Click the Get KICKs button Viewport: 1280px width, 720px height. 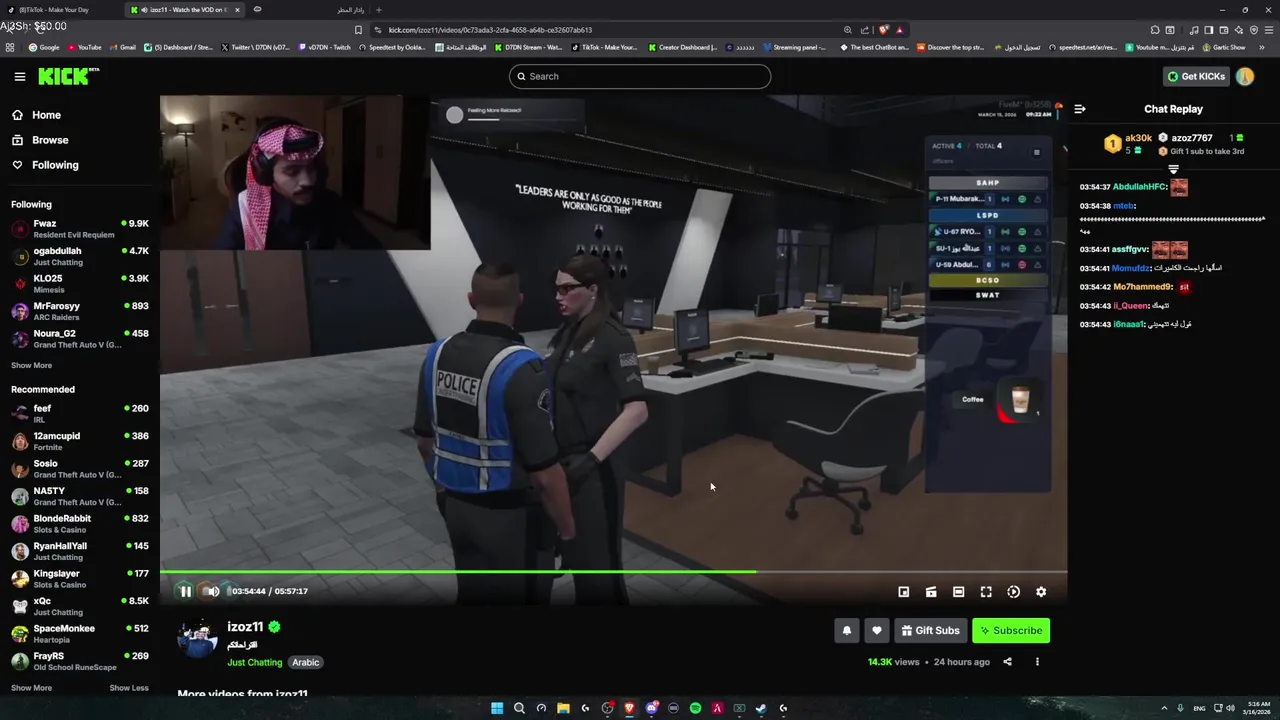click(1196, 76)
